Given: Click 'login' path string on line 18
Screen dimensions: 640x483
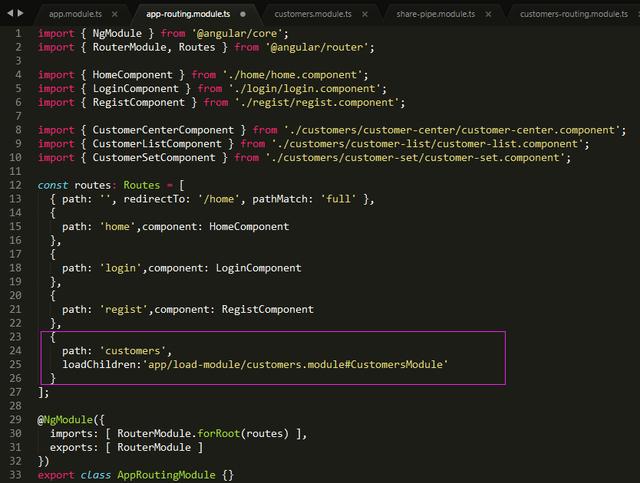Looking at the screenshot, I should 120,268.
